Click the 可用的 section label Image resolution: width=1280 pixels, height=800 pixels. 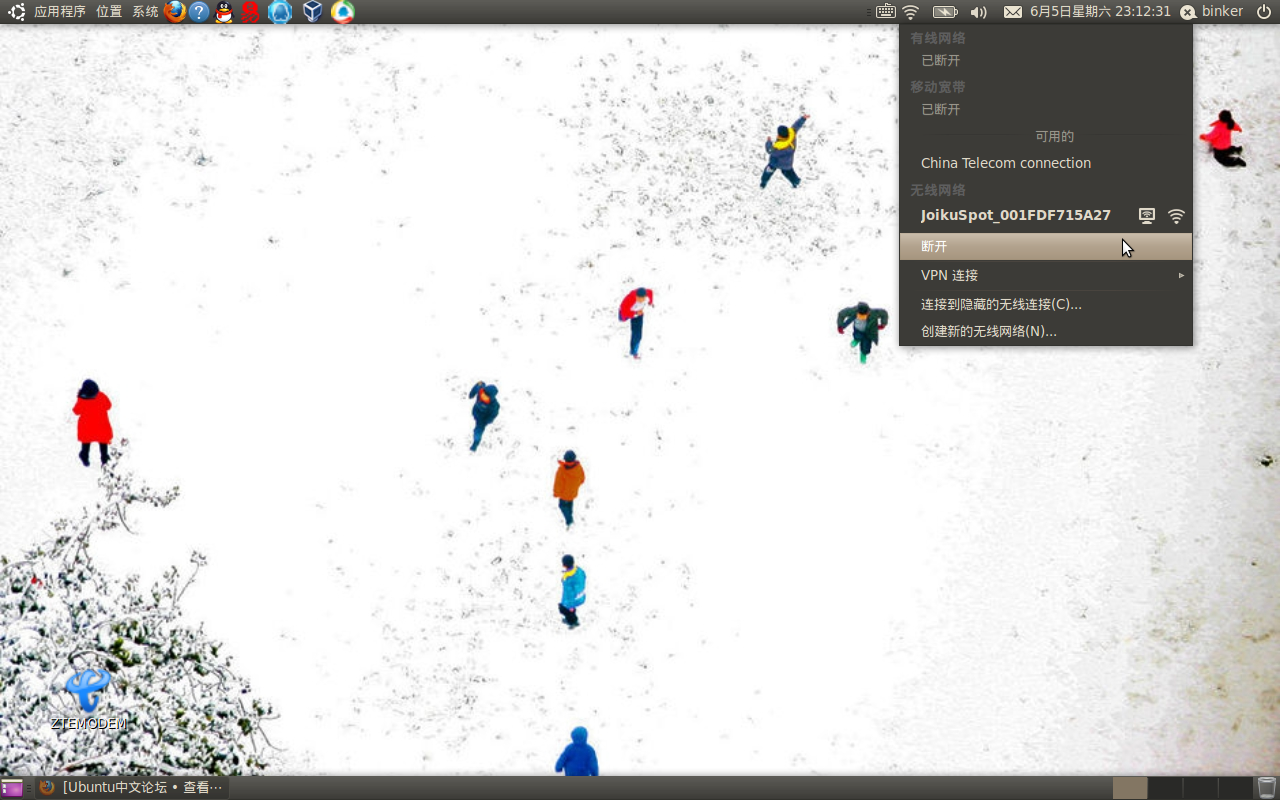[1054, 137]
